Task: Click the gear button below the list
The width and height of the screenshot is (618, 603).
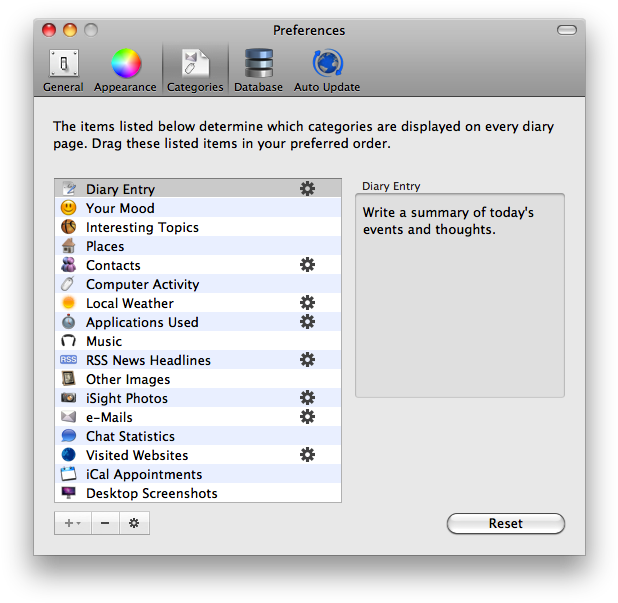Action: 135,523
